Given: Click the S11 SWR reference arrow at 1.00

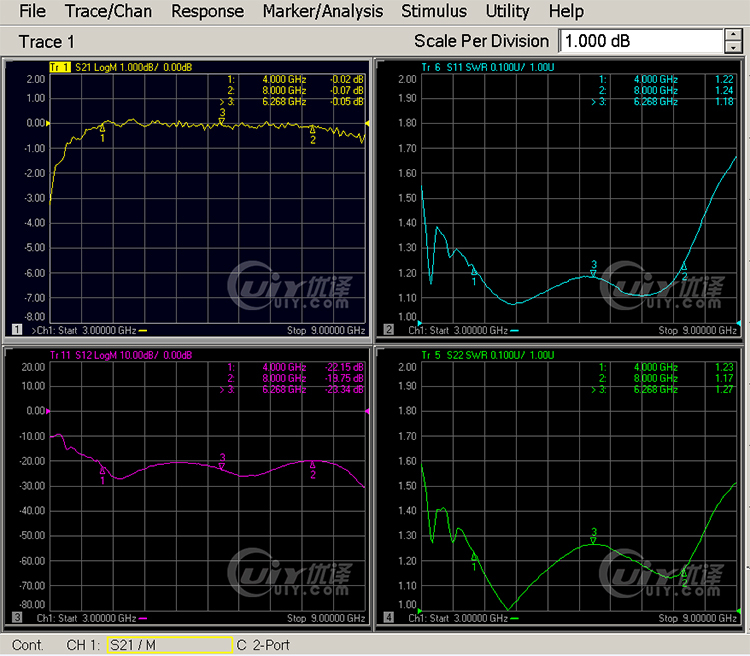Looking at the screenshot, I should coord(419,323).
